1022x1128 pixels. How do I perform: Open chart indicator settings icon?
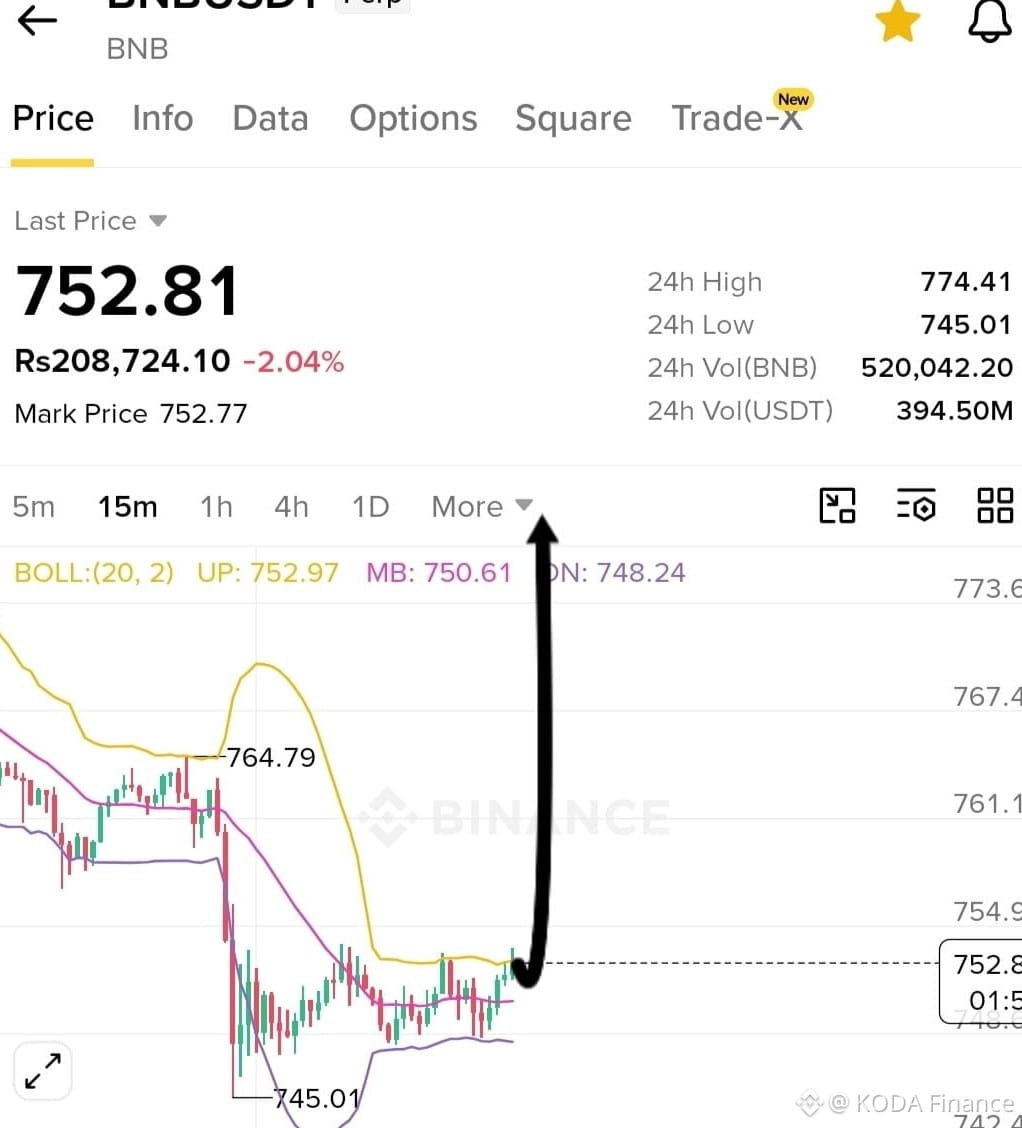pos(916,506)
